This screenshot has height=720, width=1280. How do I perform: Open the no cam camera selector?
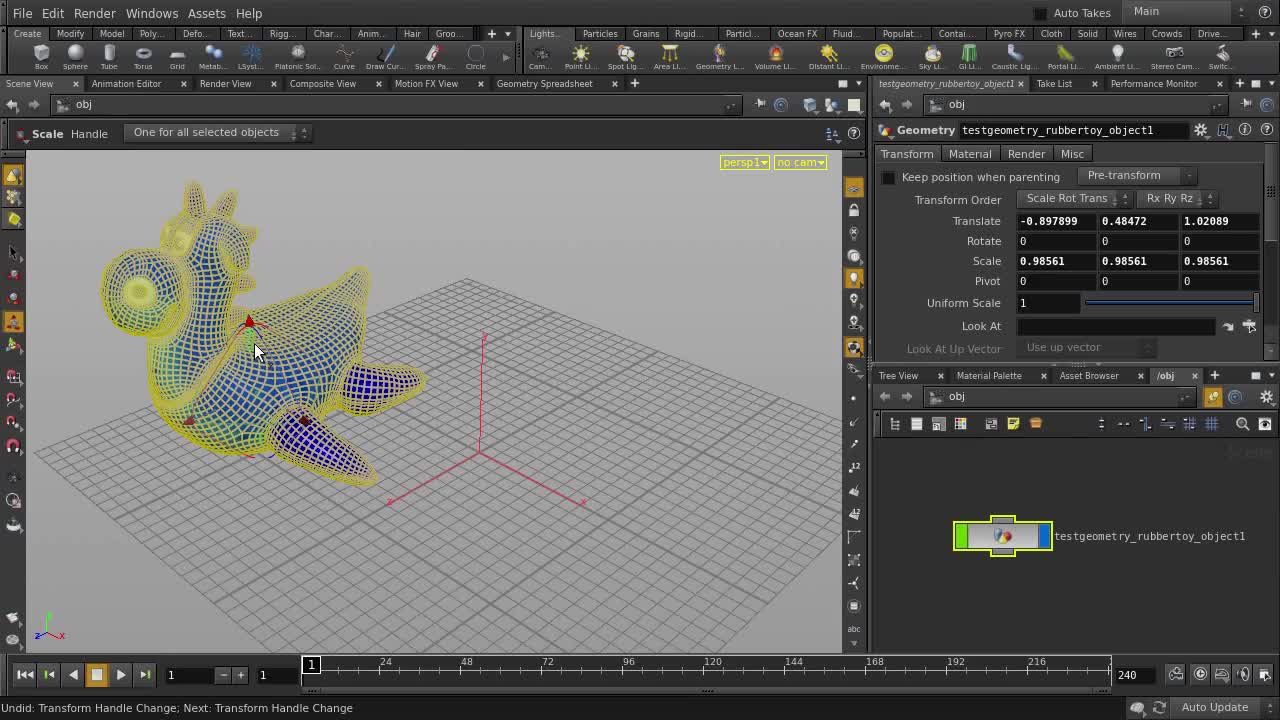coord(799,162)
